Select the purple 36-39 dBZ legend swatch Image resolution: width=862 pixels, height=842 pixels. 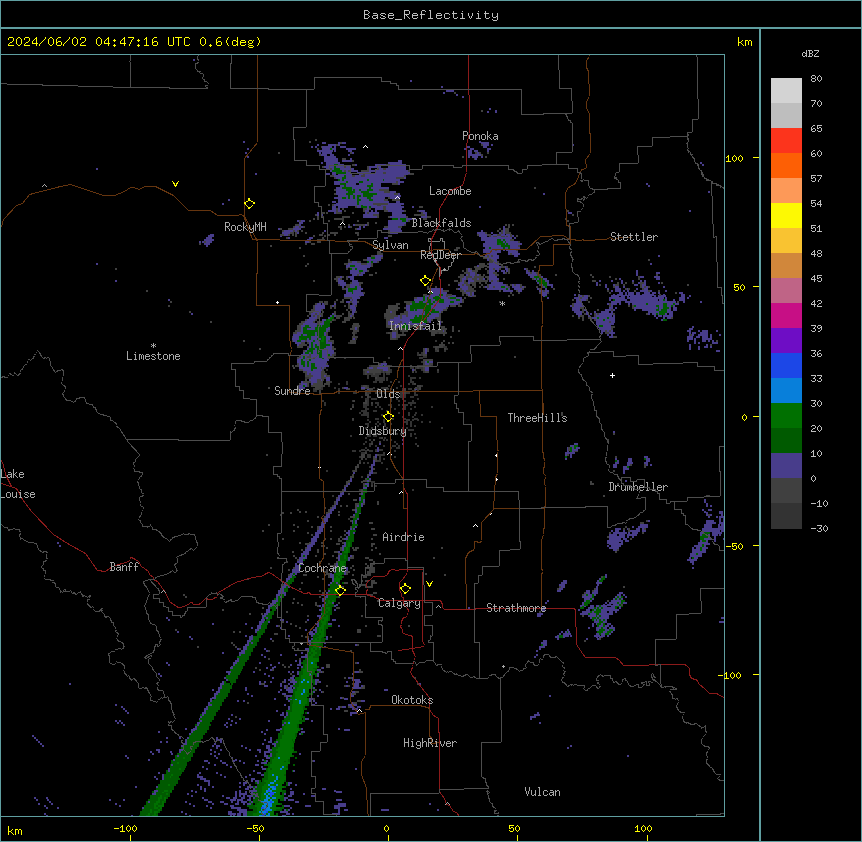coord(786,341)
